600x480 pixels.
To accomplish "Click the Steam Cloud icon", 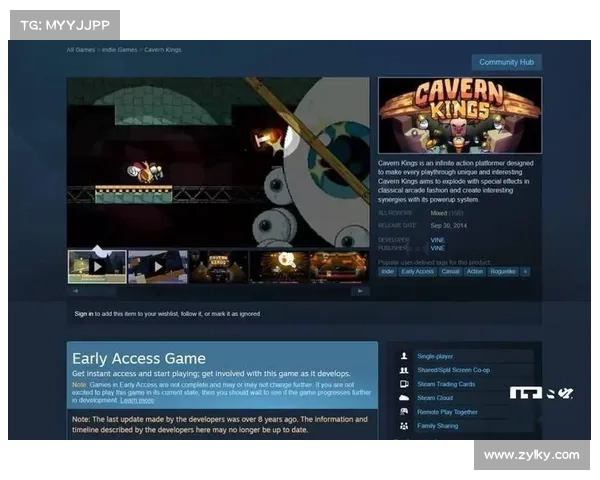I will (404, 398).
